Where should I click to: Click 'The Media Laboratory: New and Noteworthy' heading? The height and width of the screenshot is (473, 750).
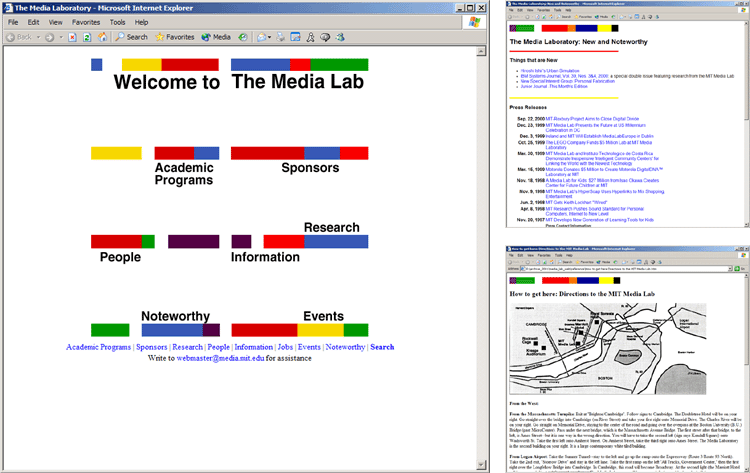coord(578,42)
